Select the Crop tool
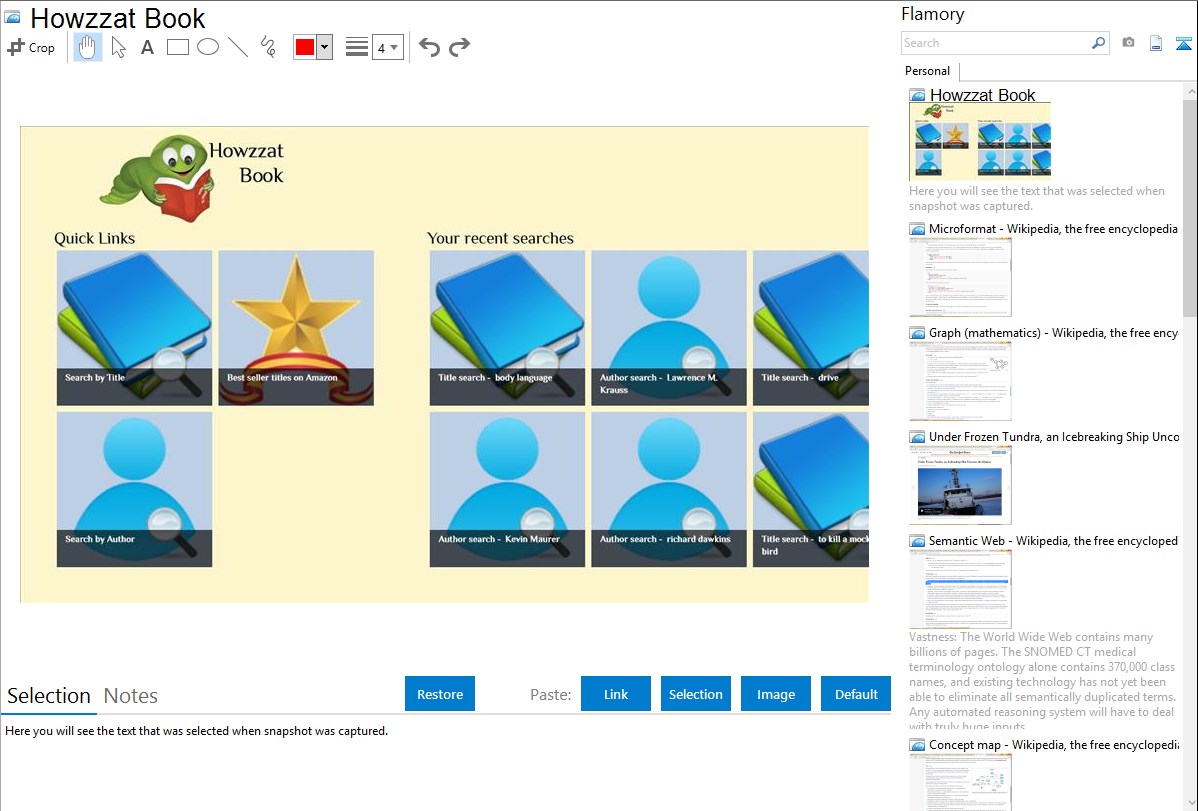The height and width of the screenshot is (811, 1198). tap(31, 47)
